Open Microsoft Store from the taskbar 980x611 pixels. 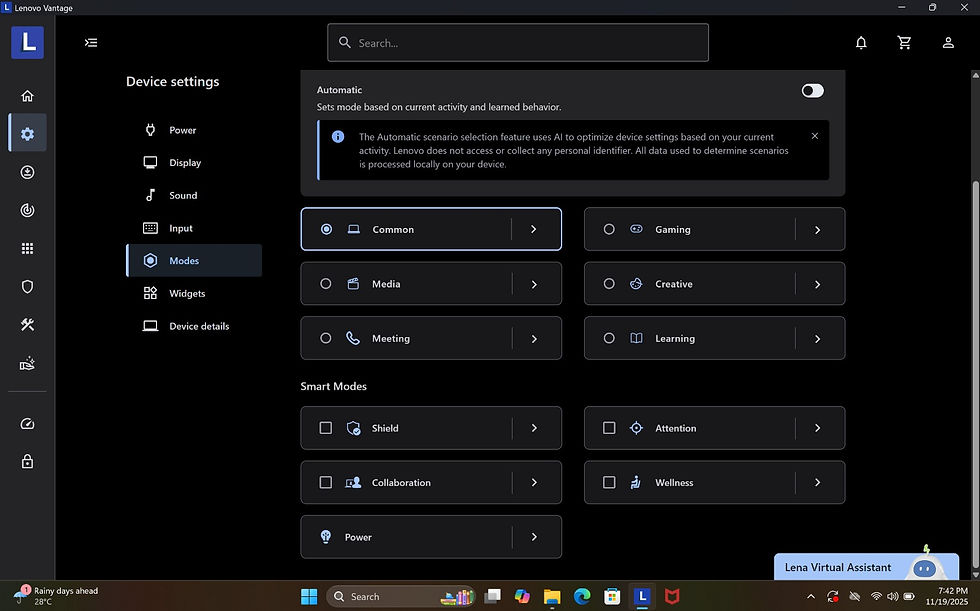click(x=612, y=596)
